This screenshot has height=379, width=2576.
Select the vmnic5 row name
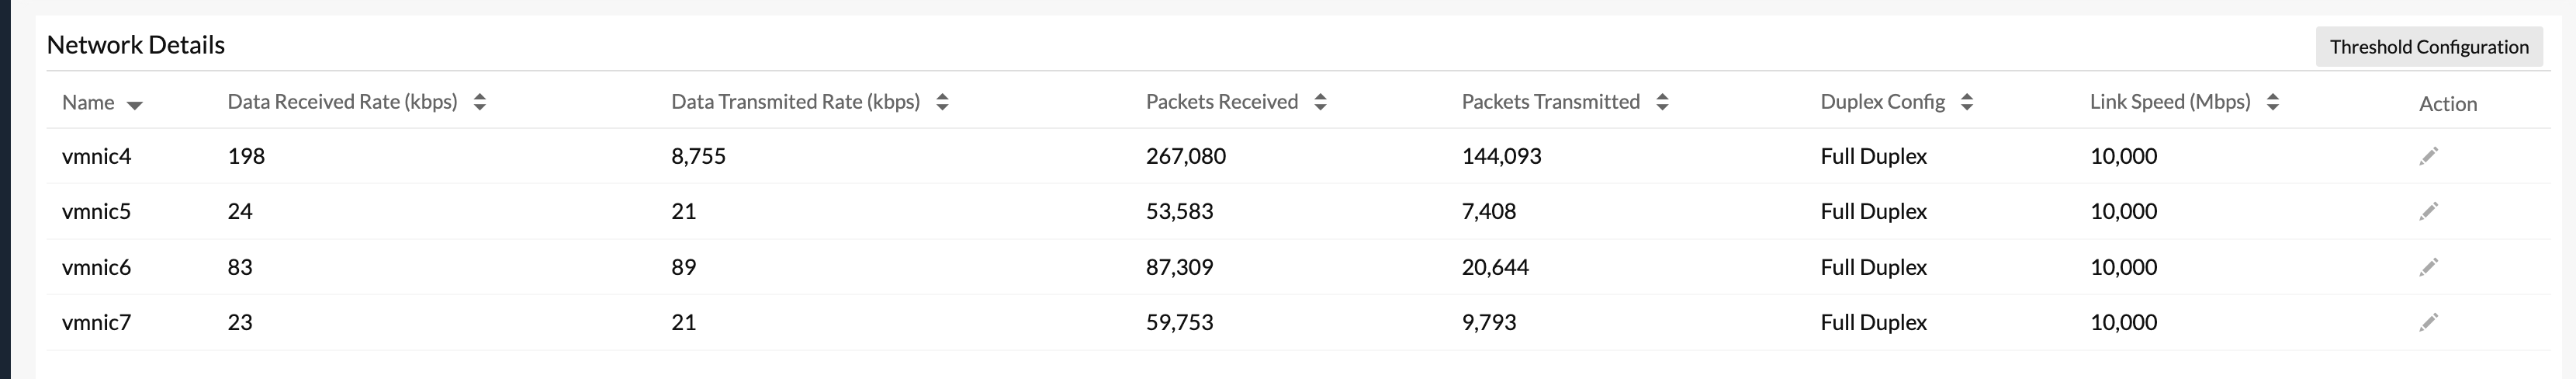(x=97, y=211)
